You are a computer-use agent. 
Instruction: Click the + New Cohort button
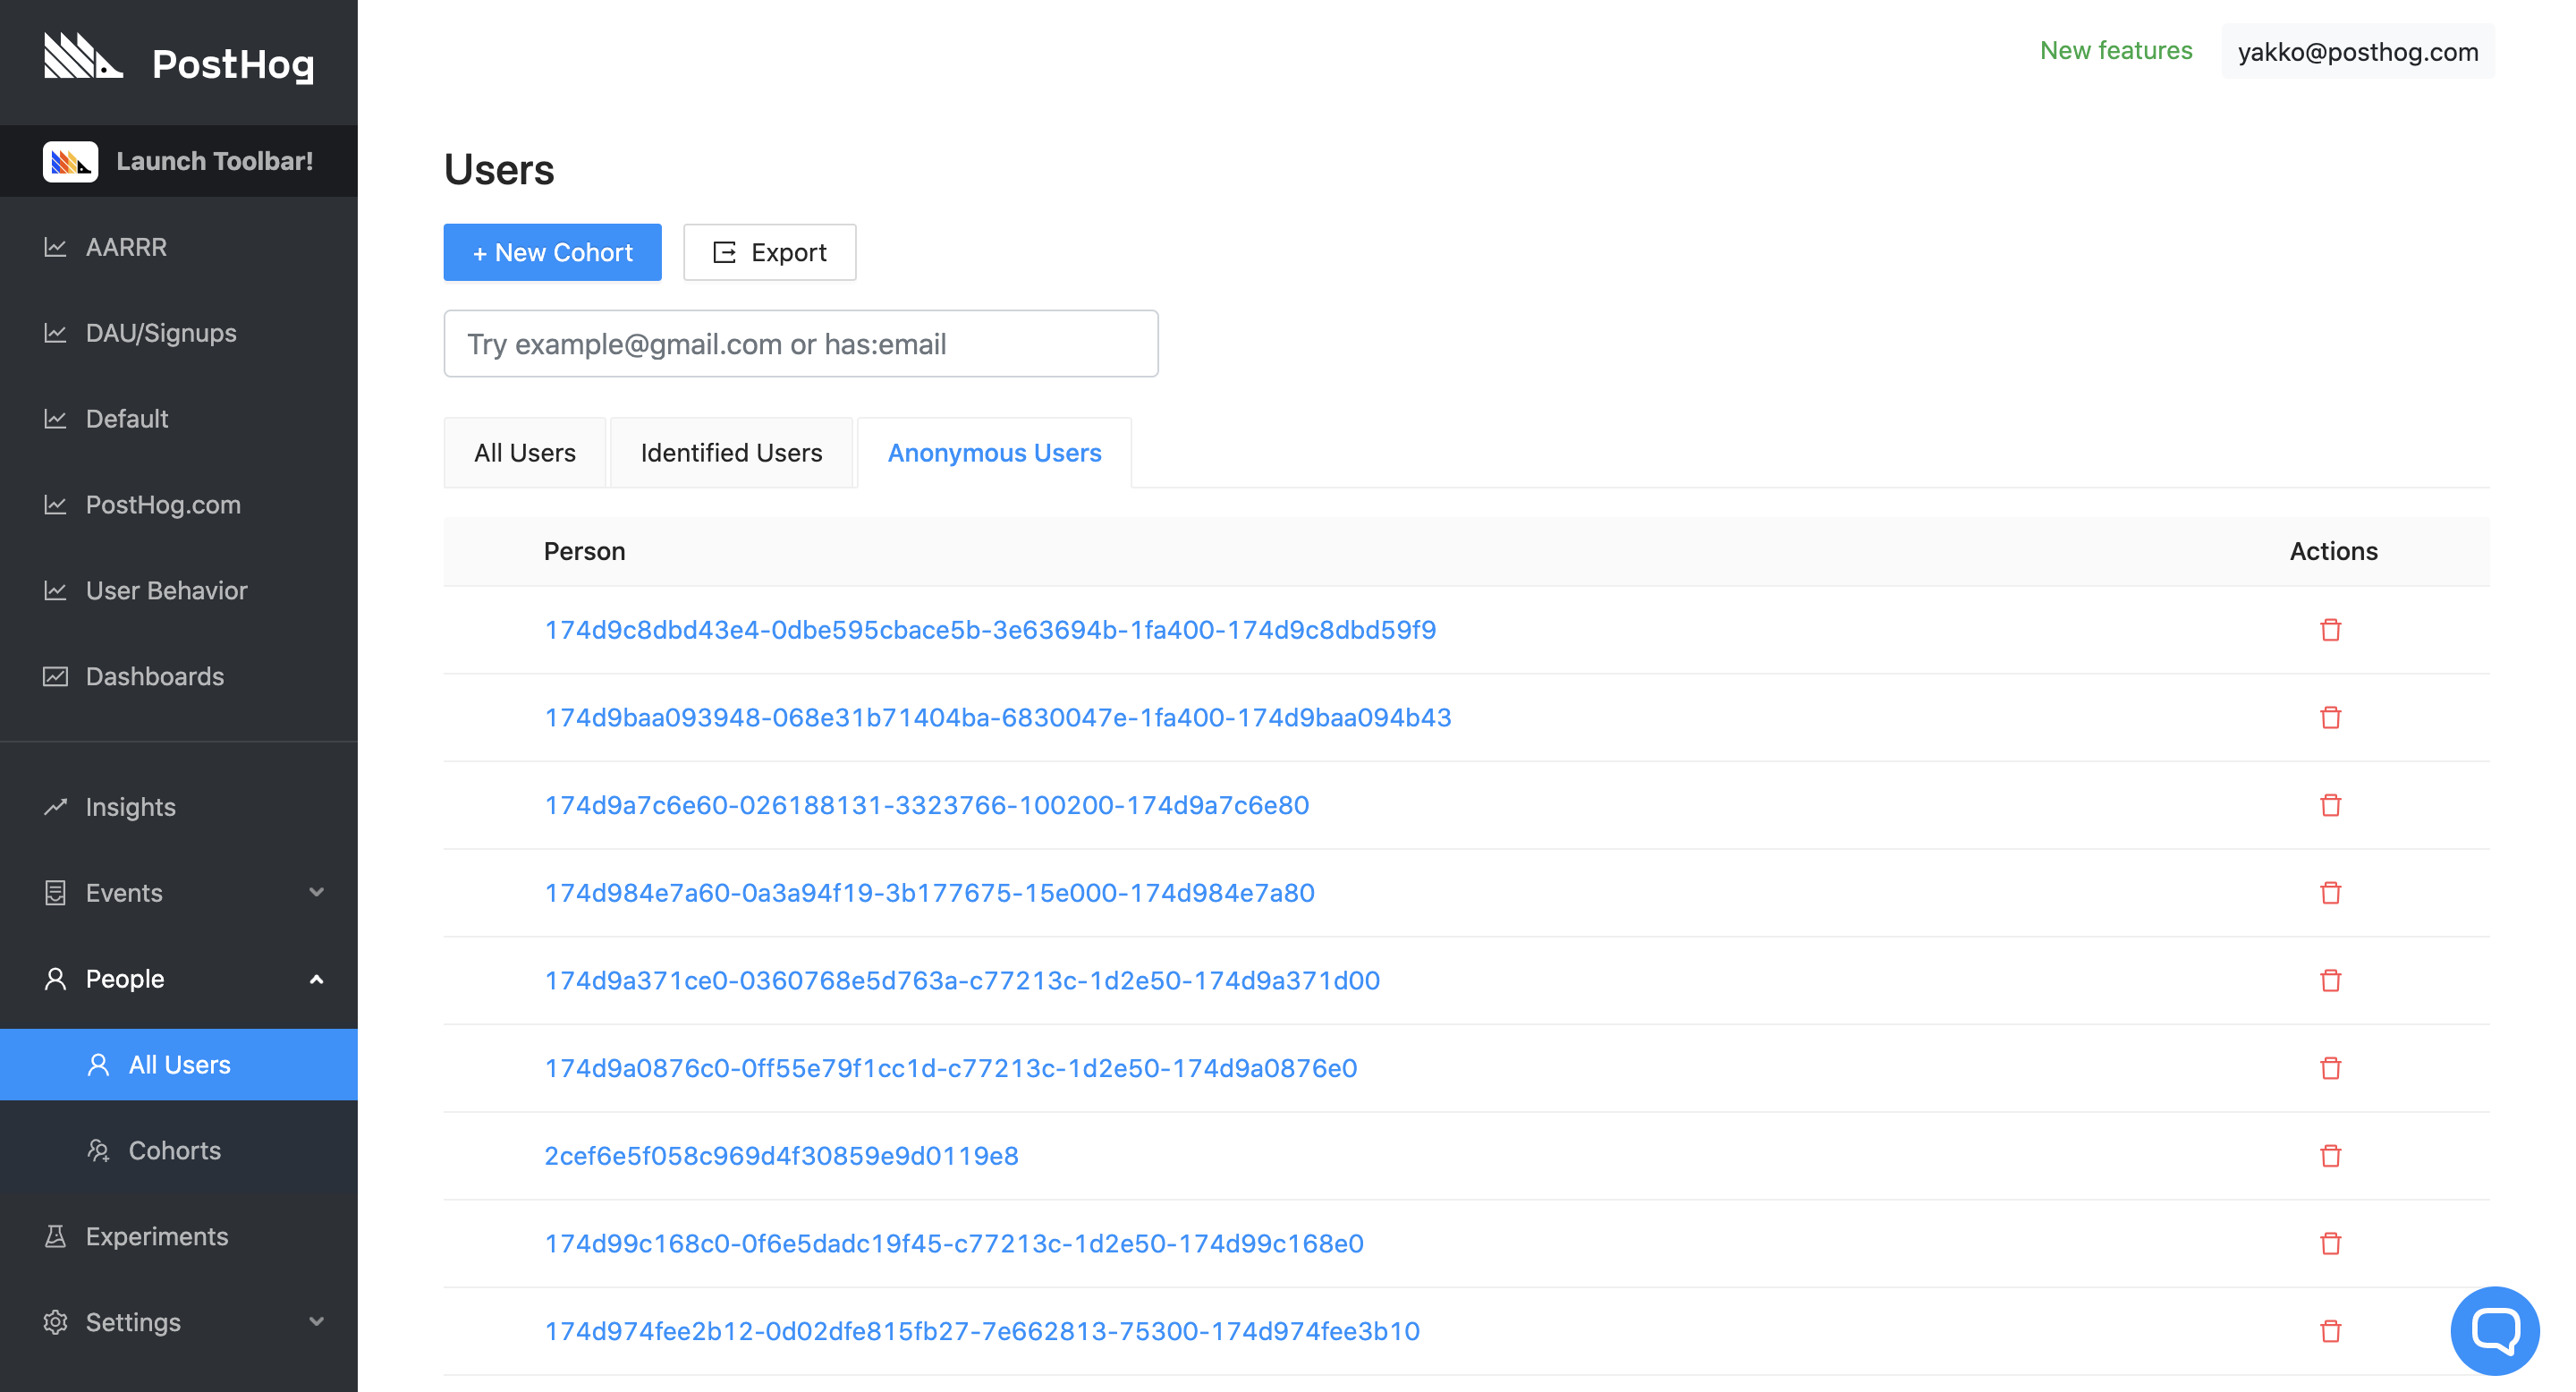pos(552,252)
